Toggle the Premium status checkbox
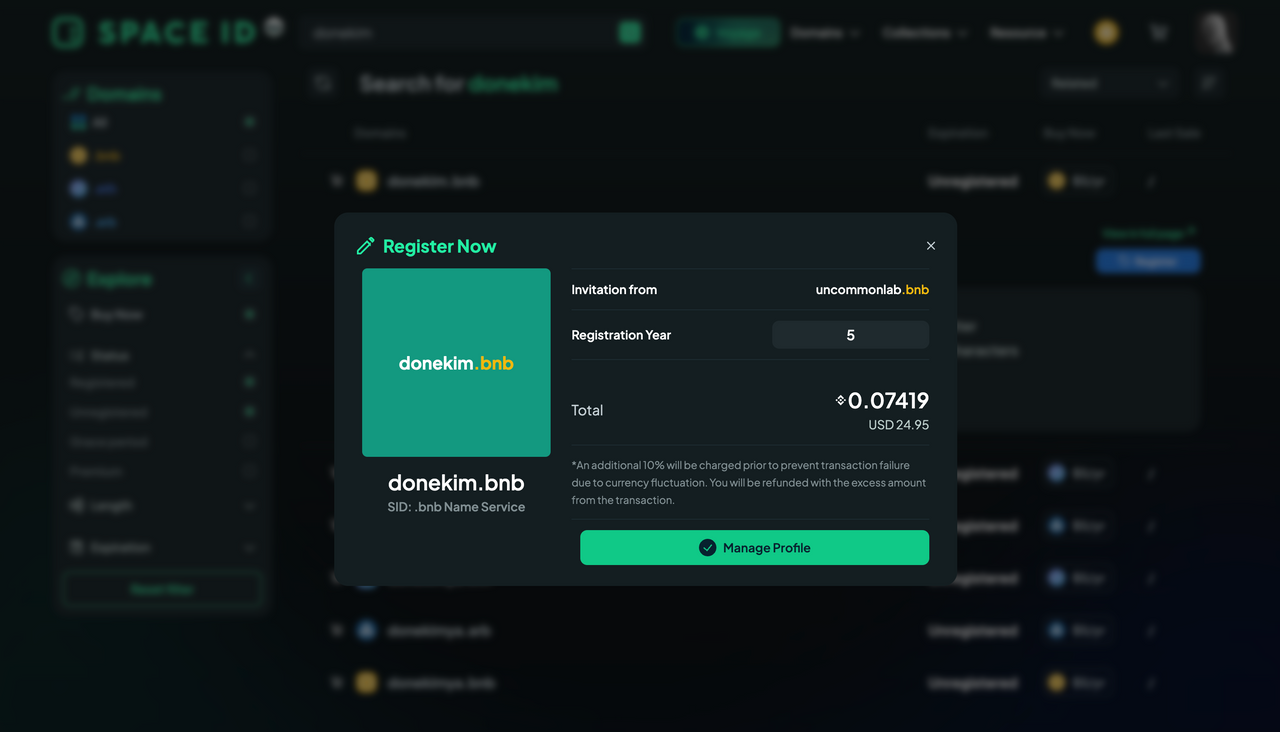 (x=250, y=471)
